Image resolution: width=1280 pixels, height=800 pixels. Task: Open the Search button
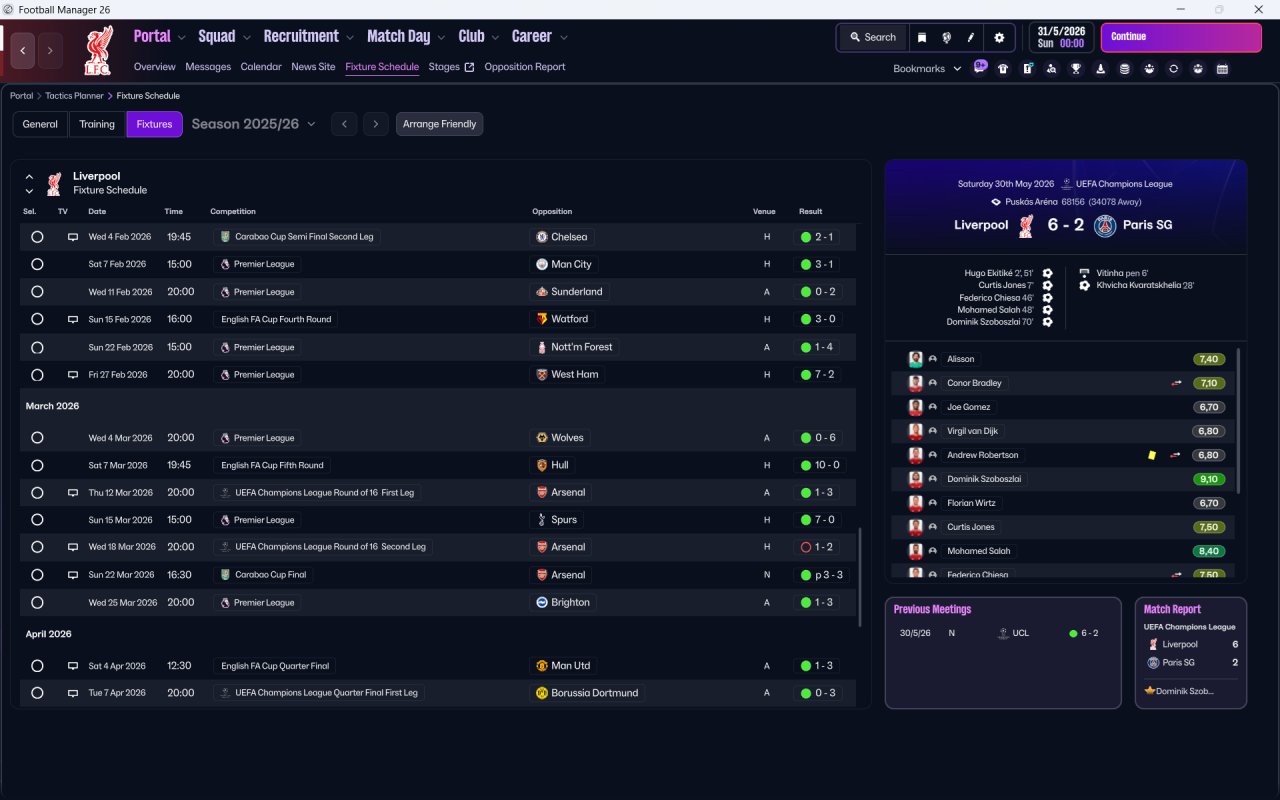[x=873, y=37]
